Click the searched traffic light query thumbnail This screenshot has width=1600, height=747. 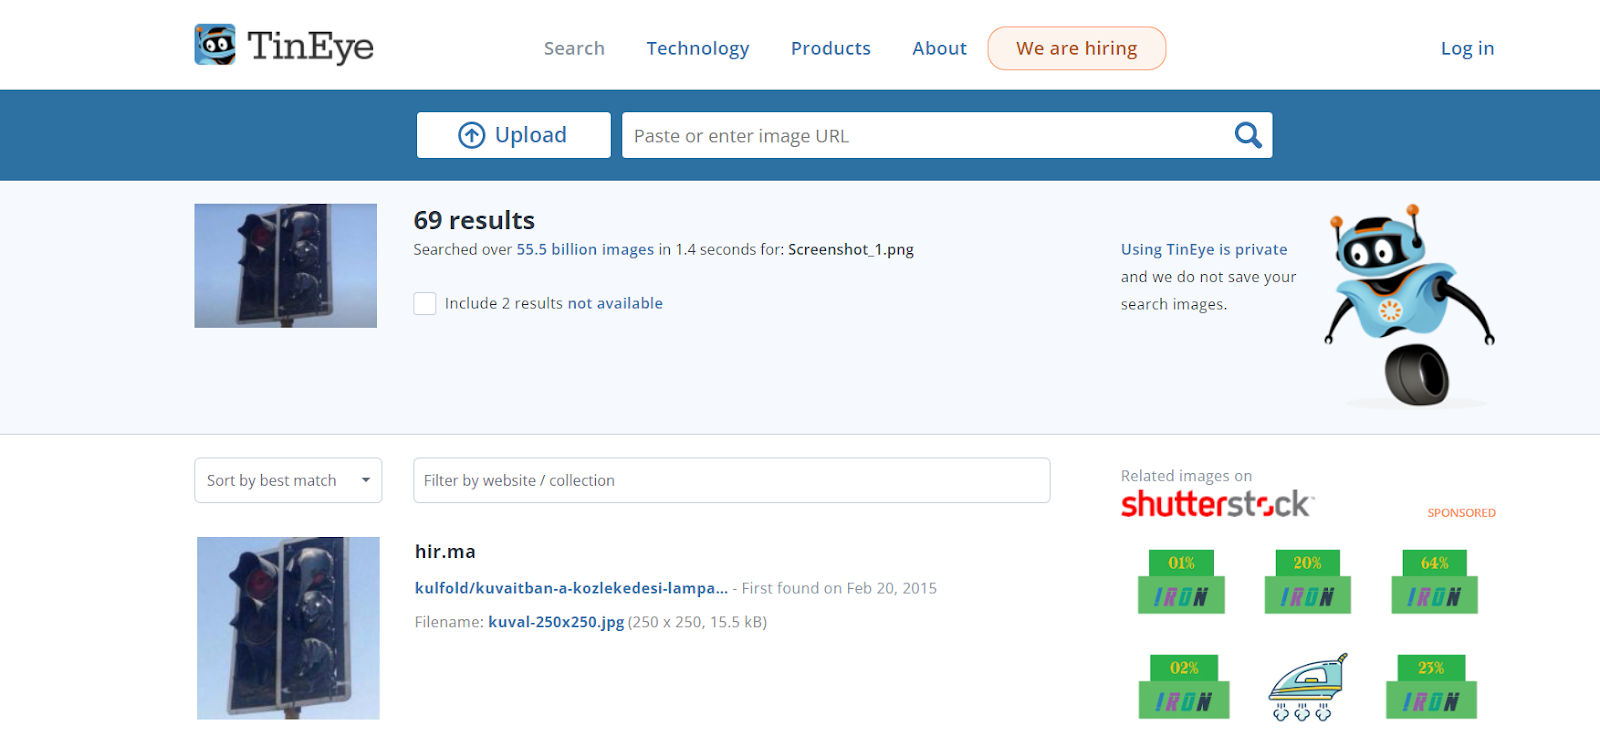[285, 266]
